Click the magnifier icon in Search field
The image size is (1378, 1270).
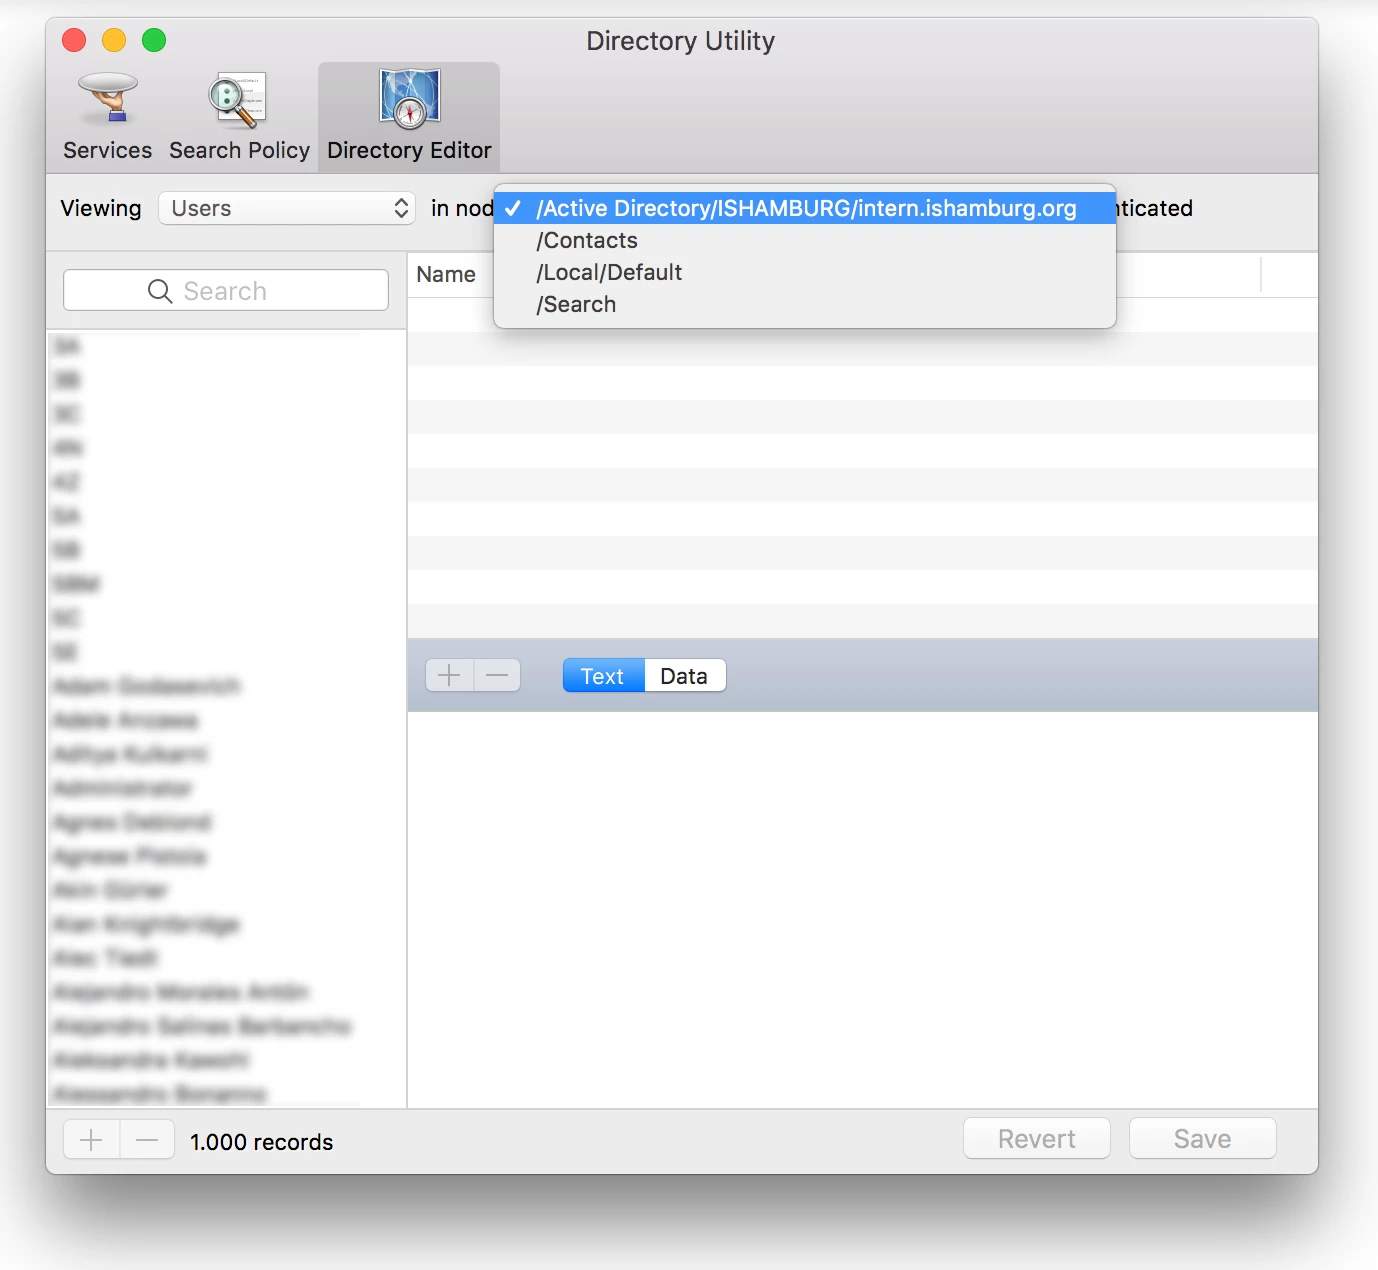tap(160, 291)
